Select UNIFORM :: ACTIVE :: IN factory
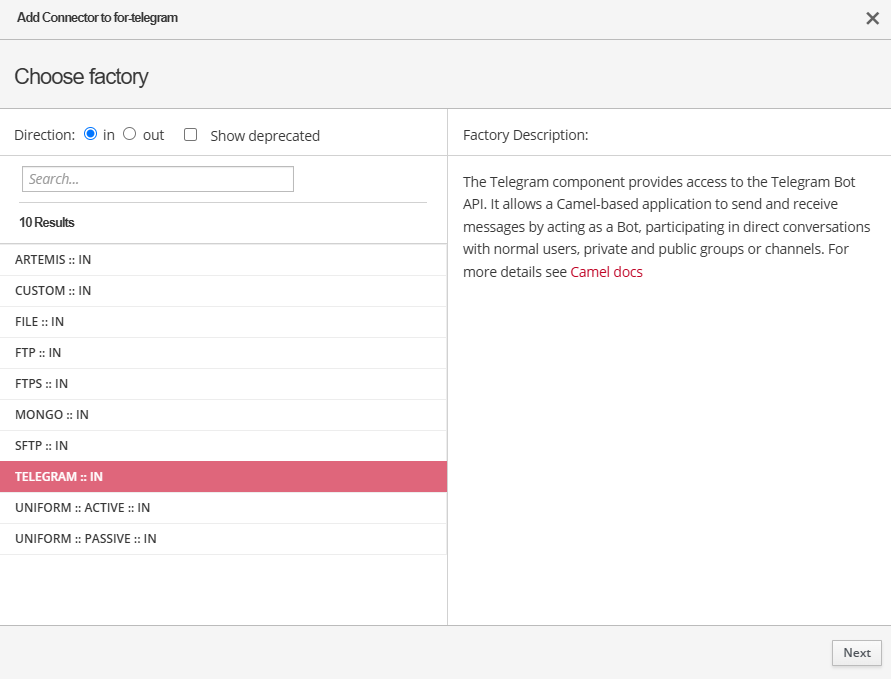Screen dimensions: 891x679 click(x=83, y=508)
